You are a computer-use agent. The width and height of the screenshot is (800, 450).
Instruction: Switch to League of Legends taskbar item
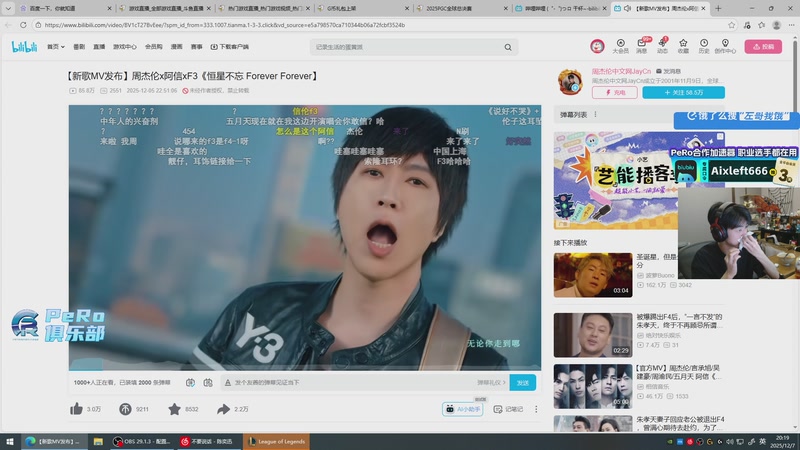pyautogui.click(x=276, y=441)
